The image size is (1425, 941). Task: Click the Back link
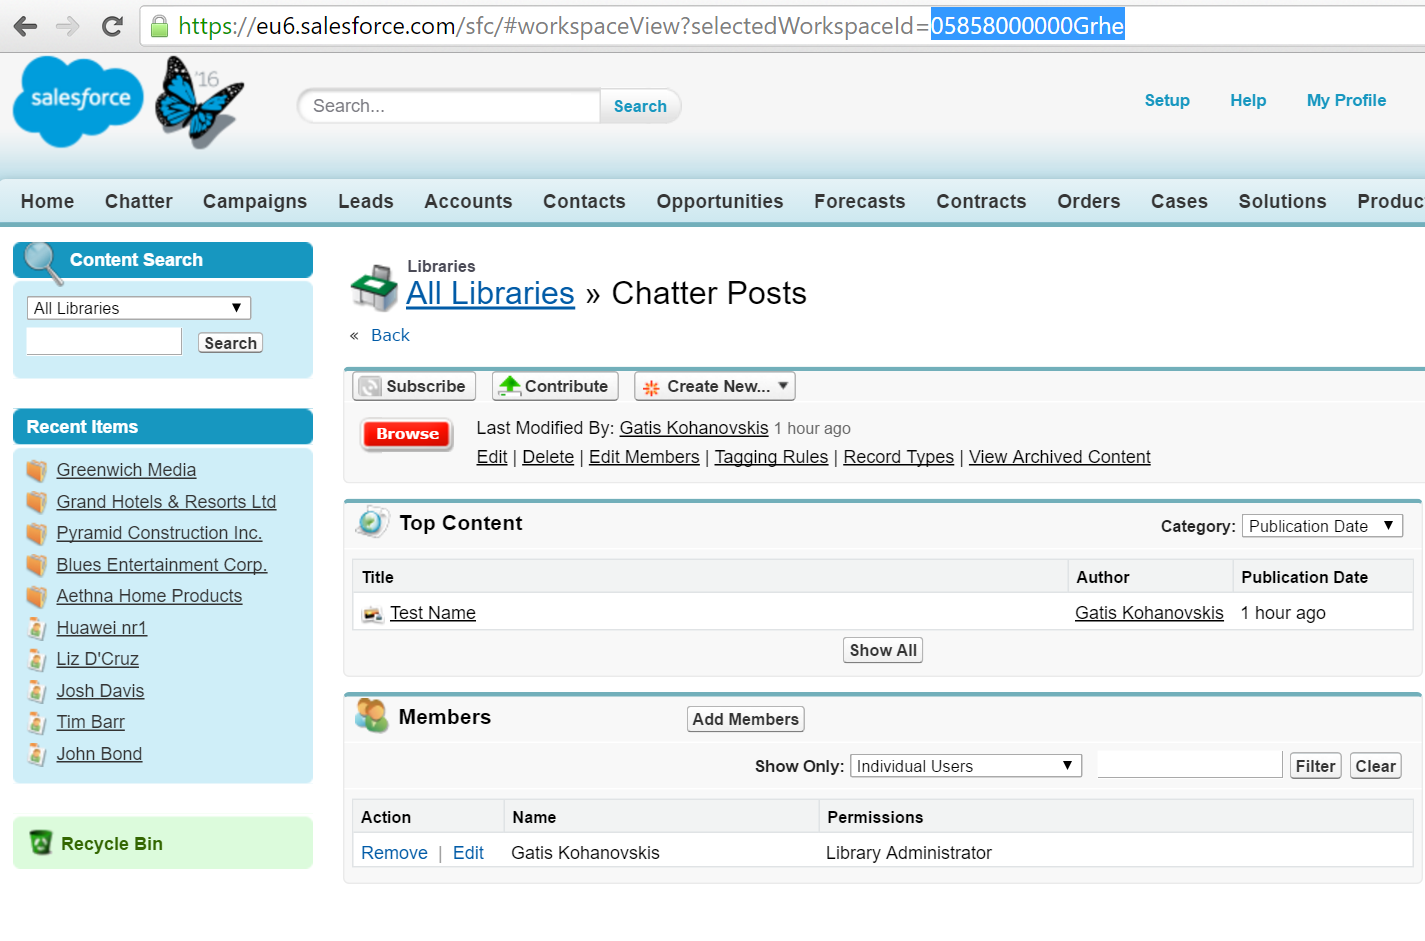click(390, 335)
